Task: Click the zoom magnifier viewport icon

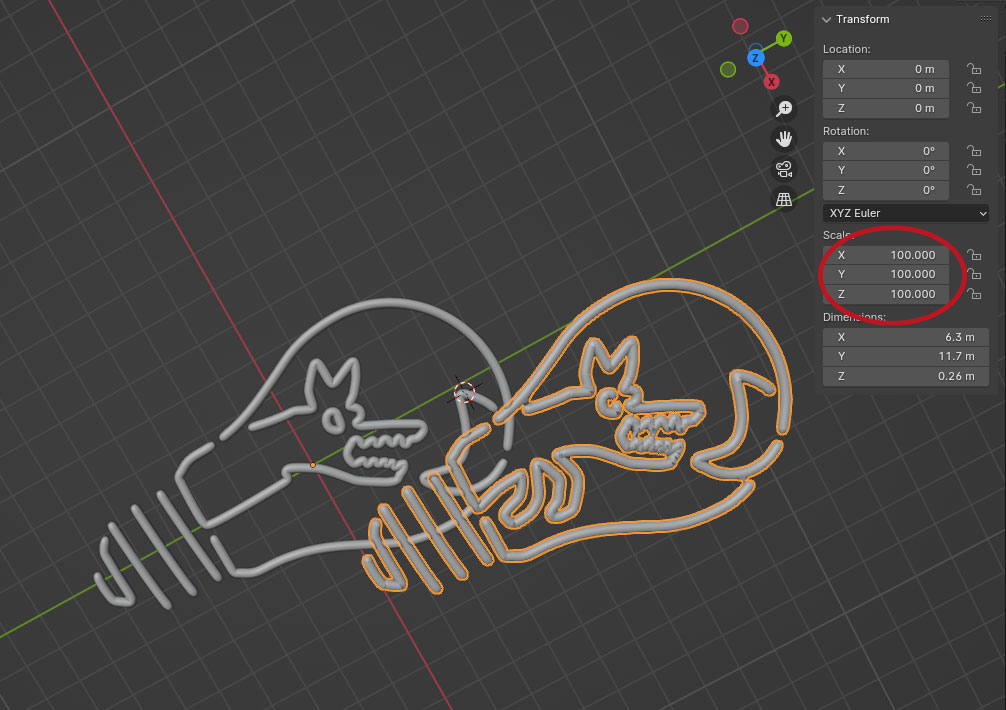Action: (x=784, y=108)
